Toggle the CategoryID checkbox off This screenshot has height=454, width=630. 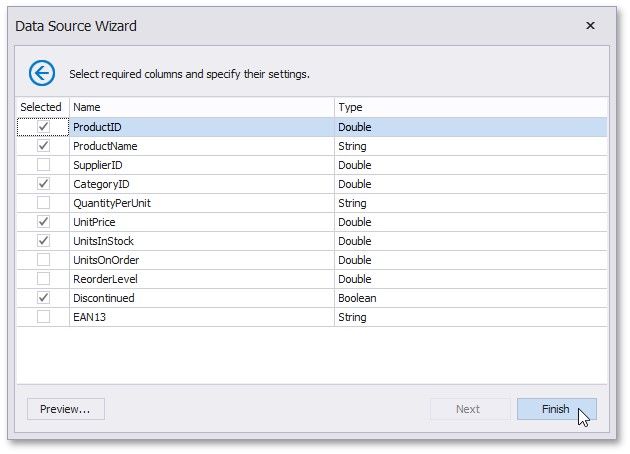pos(43,184)
